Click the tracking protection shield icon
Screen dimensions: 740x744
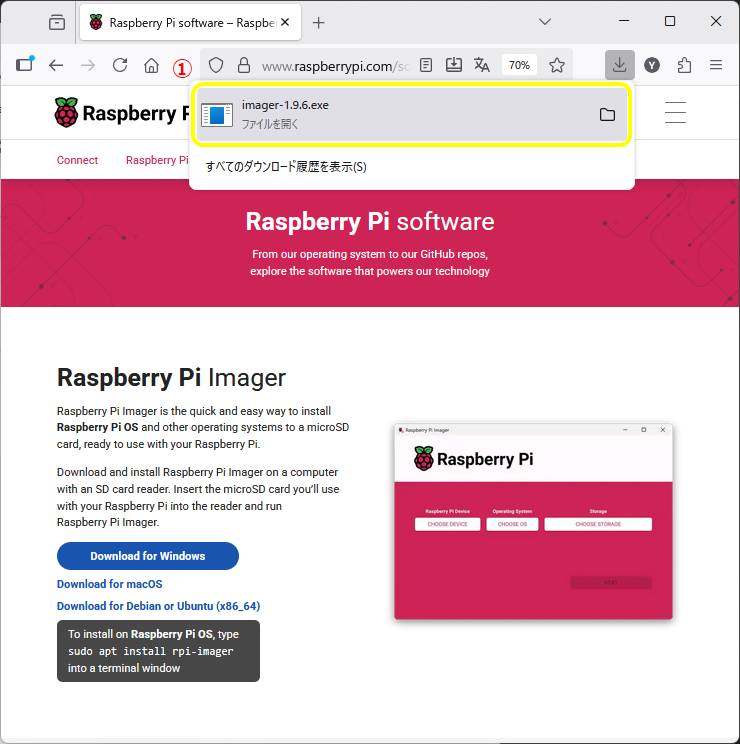coord(216,65)
